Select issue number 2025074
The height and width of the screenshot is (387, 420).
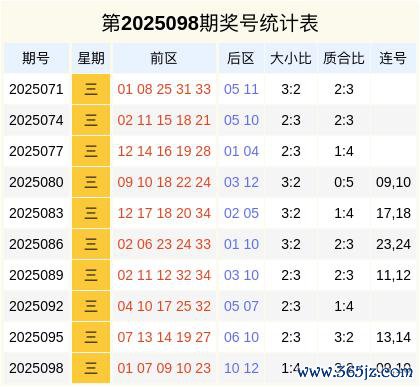[x=36, y=120]
